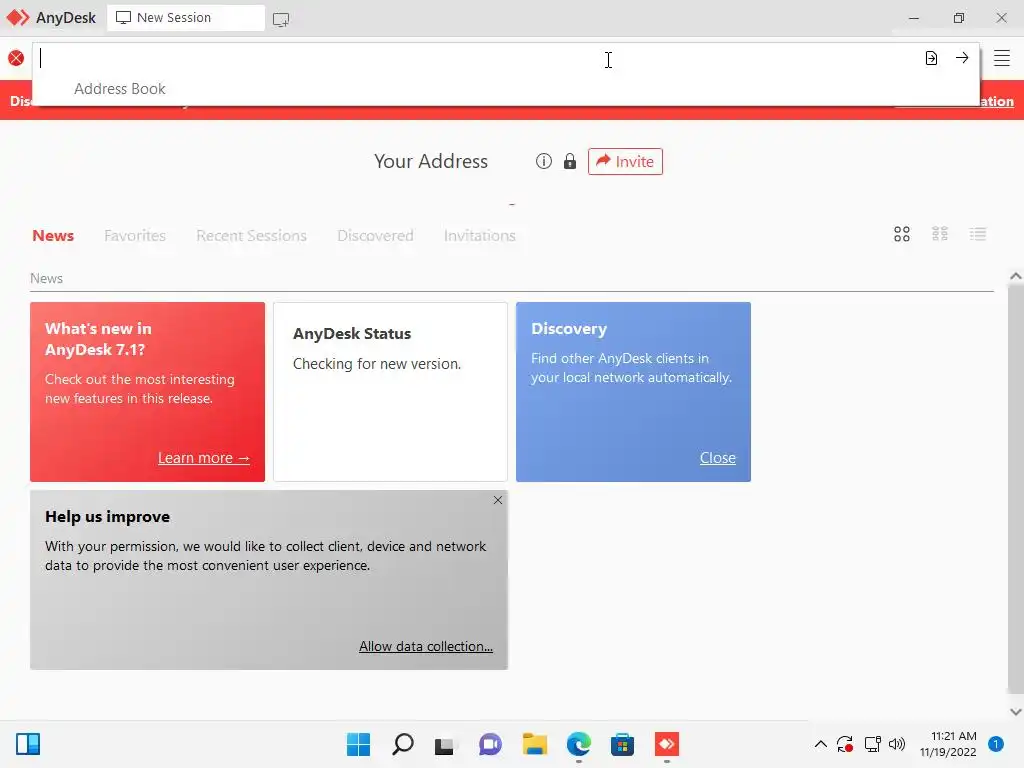
Task: Click Allow data collection link
Action: tap(426, 646)
